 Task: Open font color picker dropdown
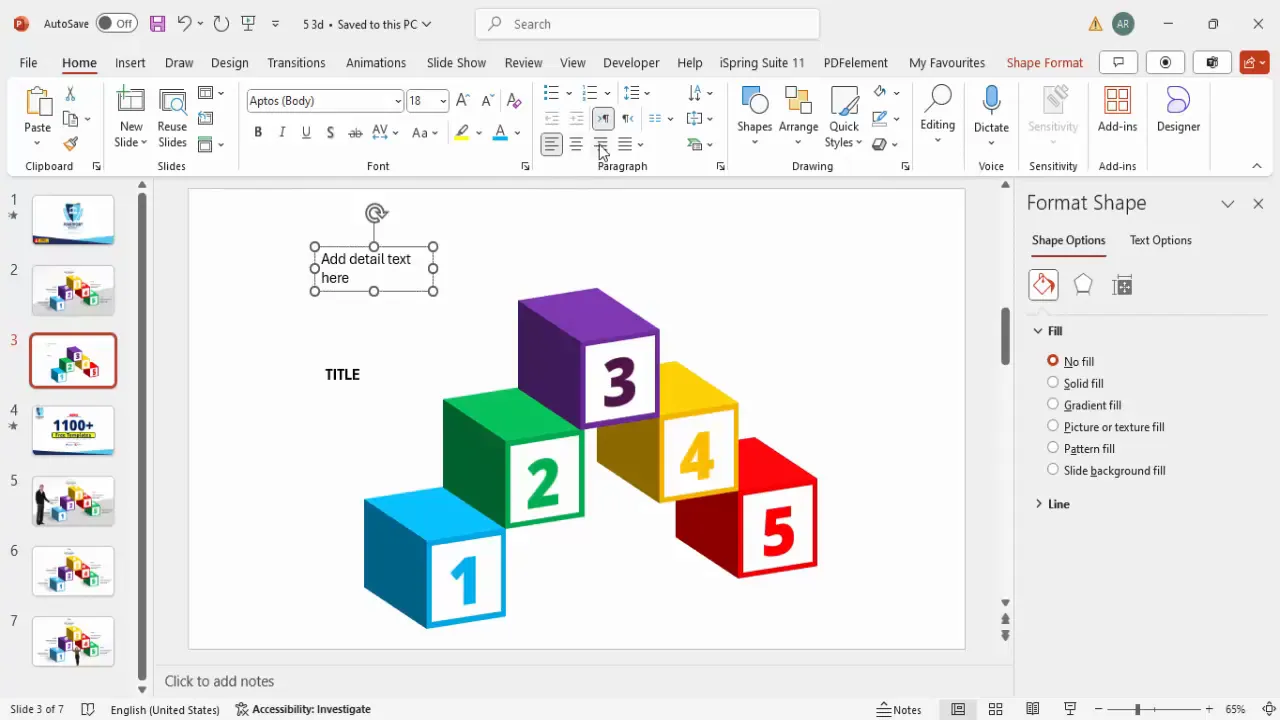[517, 132]
